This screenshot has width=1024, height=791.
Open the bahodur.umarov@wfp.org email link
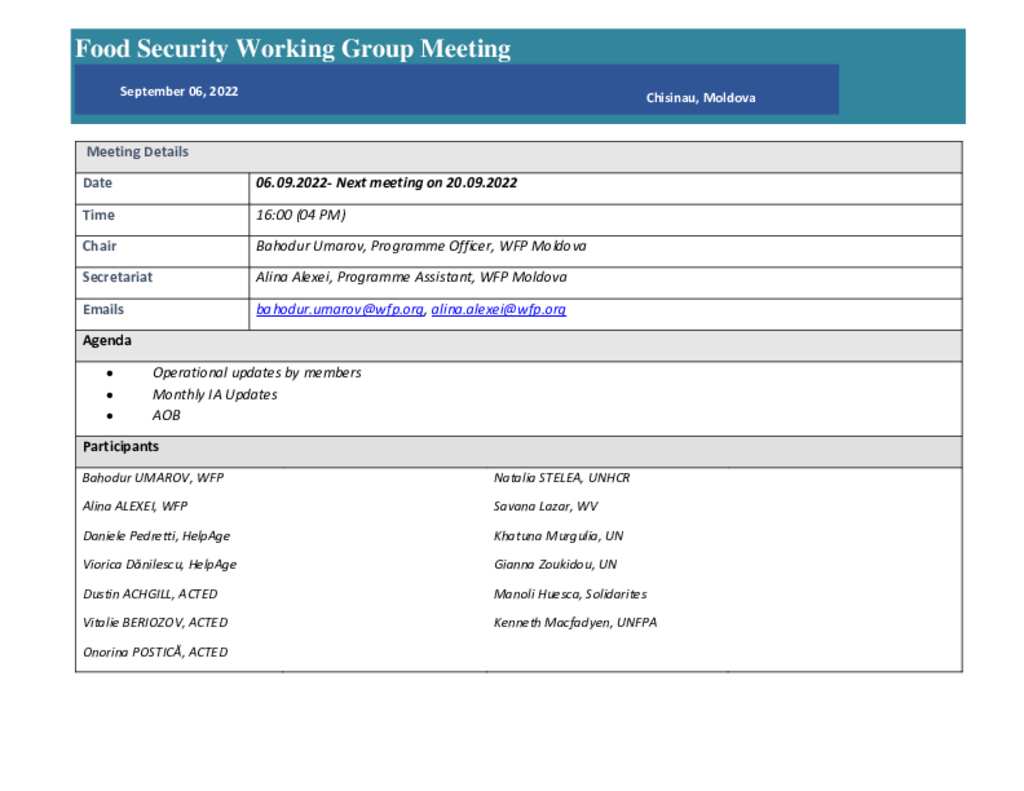(x=340, y=310)
